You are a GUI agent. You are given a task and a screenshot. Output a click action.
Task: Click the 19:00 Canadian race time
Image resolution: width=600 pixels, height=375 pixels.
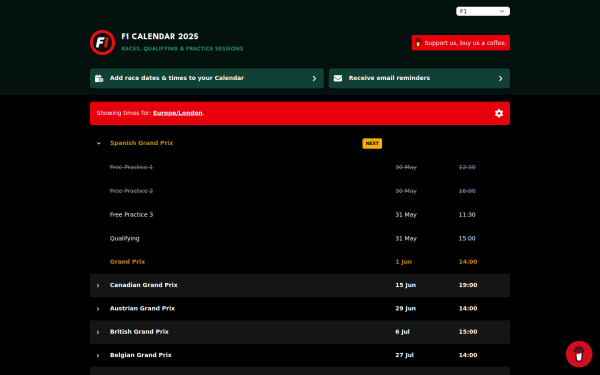(468, 285)
